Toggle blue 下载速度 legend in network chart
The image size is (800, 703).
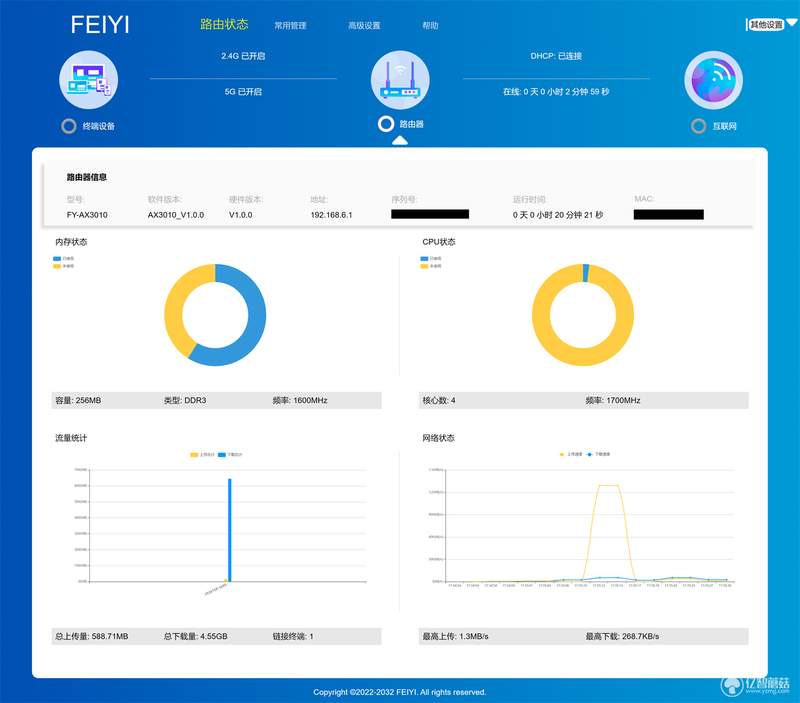(x=598, y=454)
